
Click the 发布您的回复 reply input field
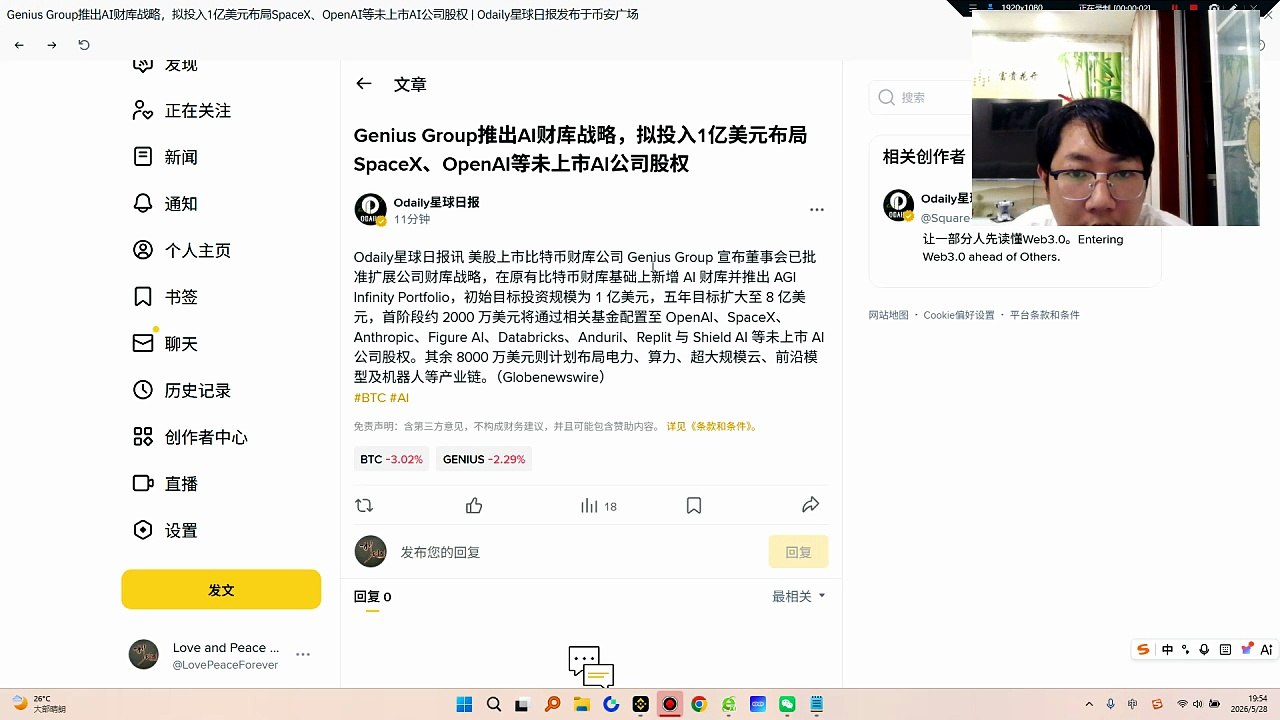tap(580, 552)
